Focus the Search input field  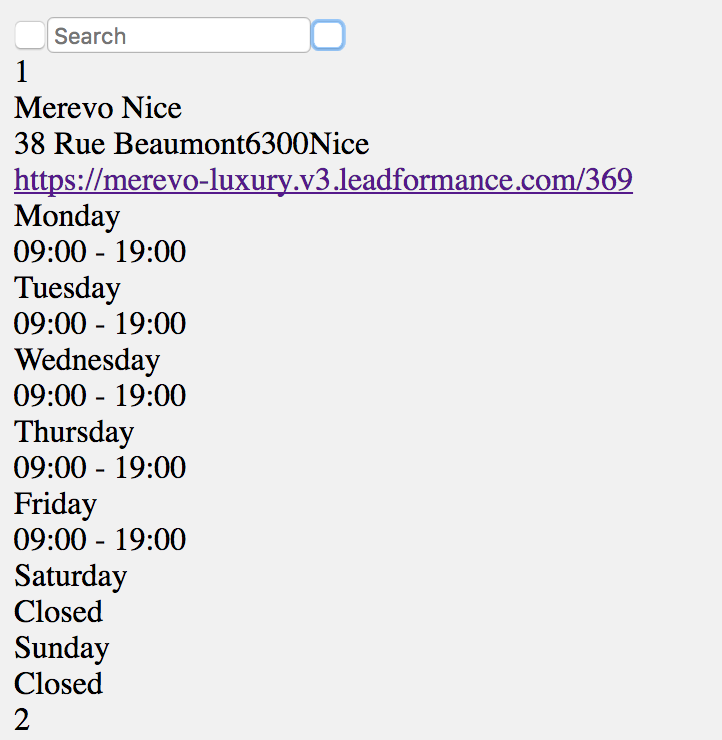point(179,35)
